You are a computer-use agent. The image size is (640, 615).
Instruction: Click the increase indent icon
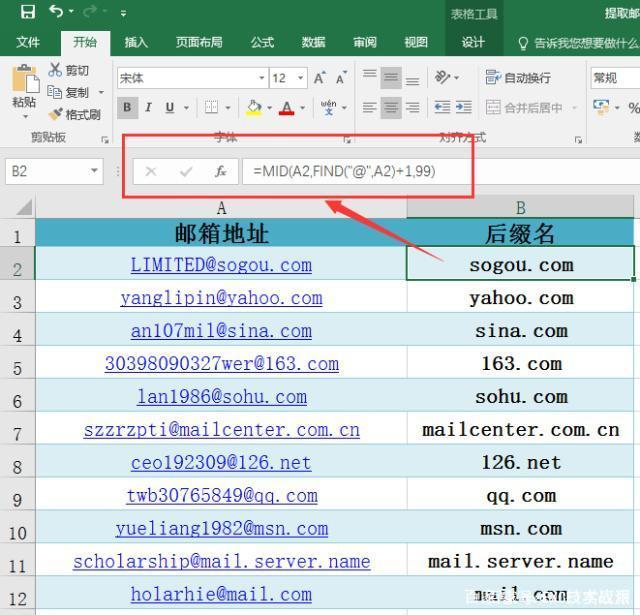coord(463,107)
